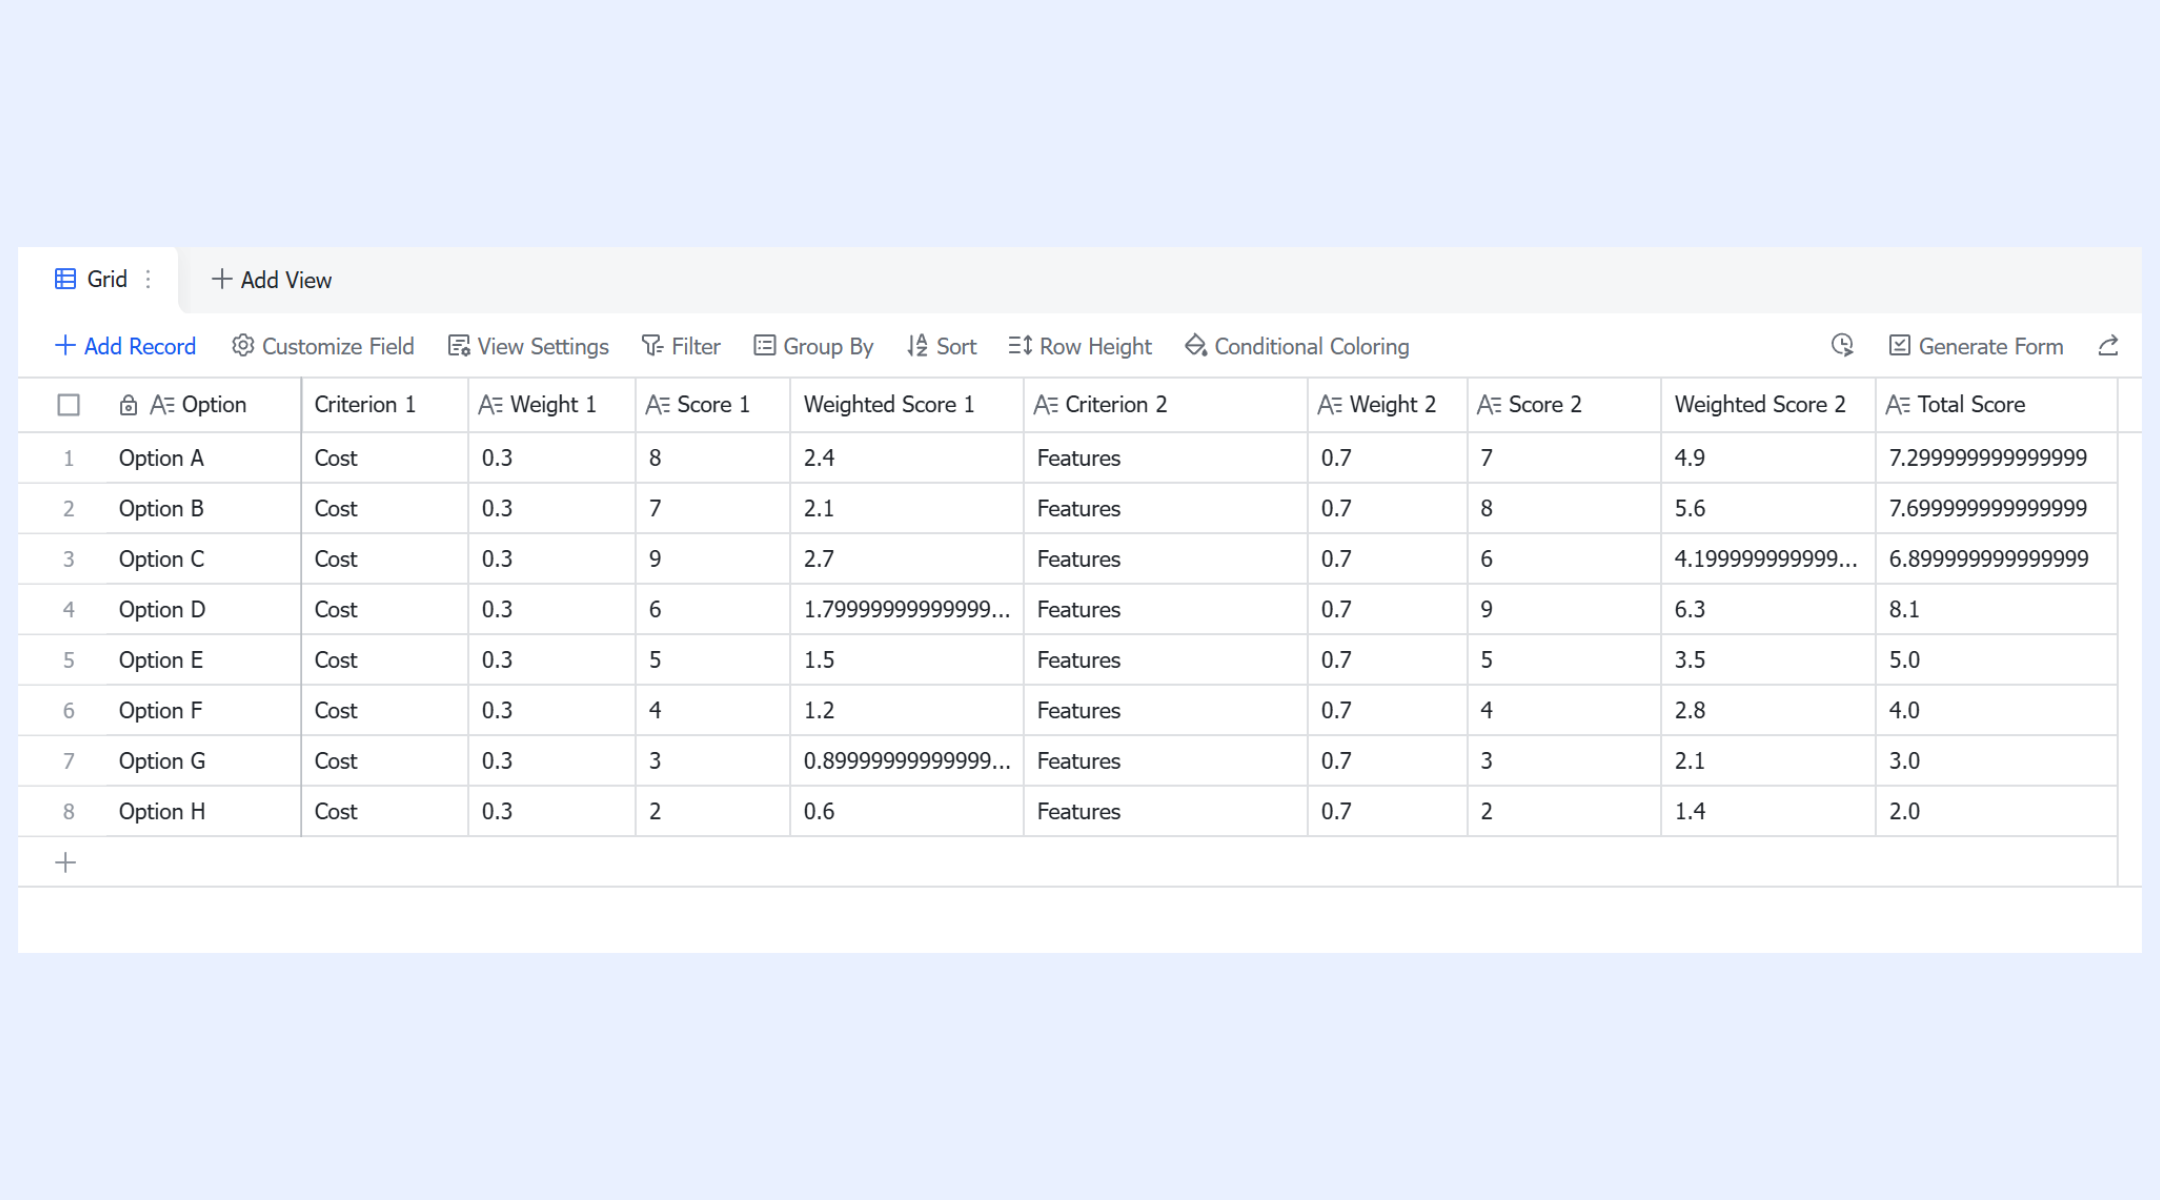Click Total Score 2.0 cell
The width and height of the screenshot is (2160, 1200).
coord(1996,811)
